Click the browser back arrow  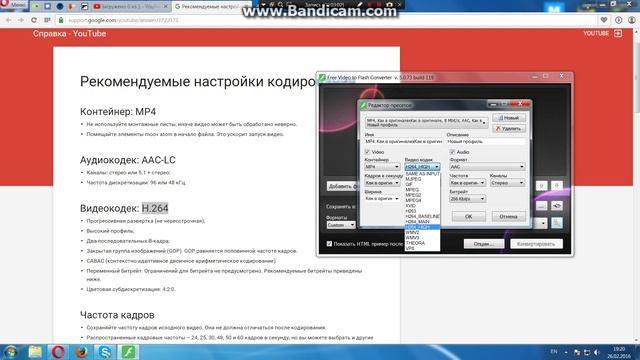tap(8, 20)
